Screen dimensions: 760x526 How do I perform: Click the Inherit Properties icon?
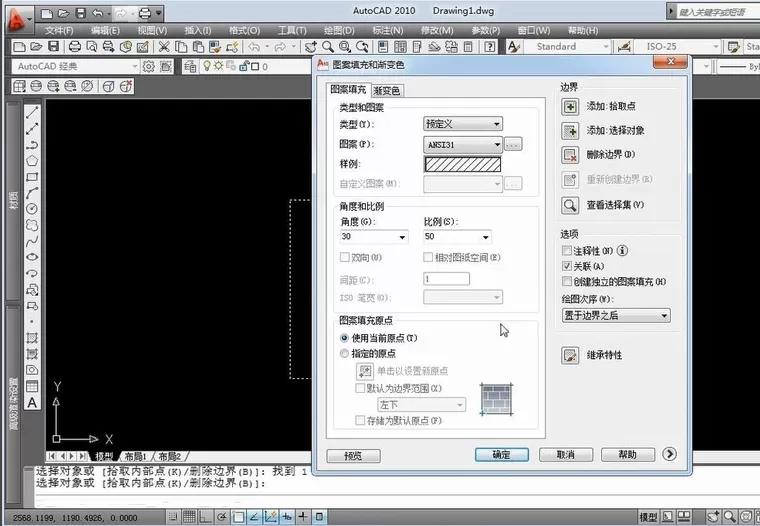pos(570,355)
